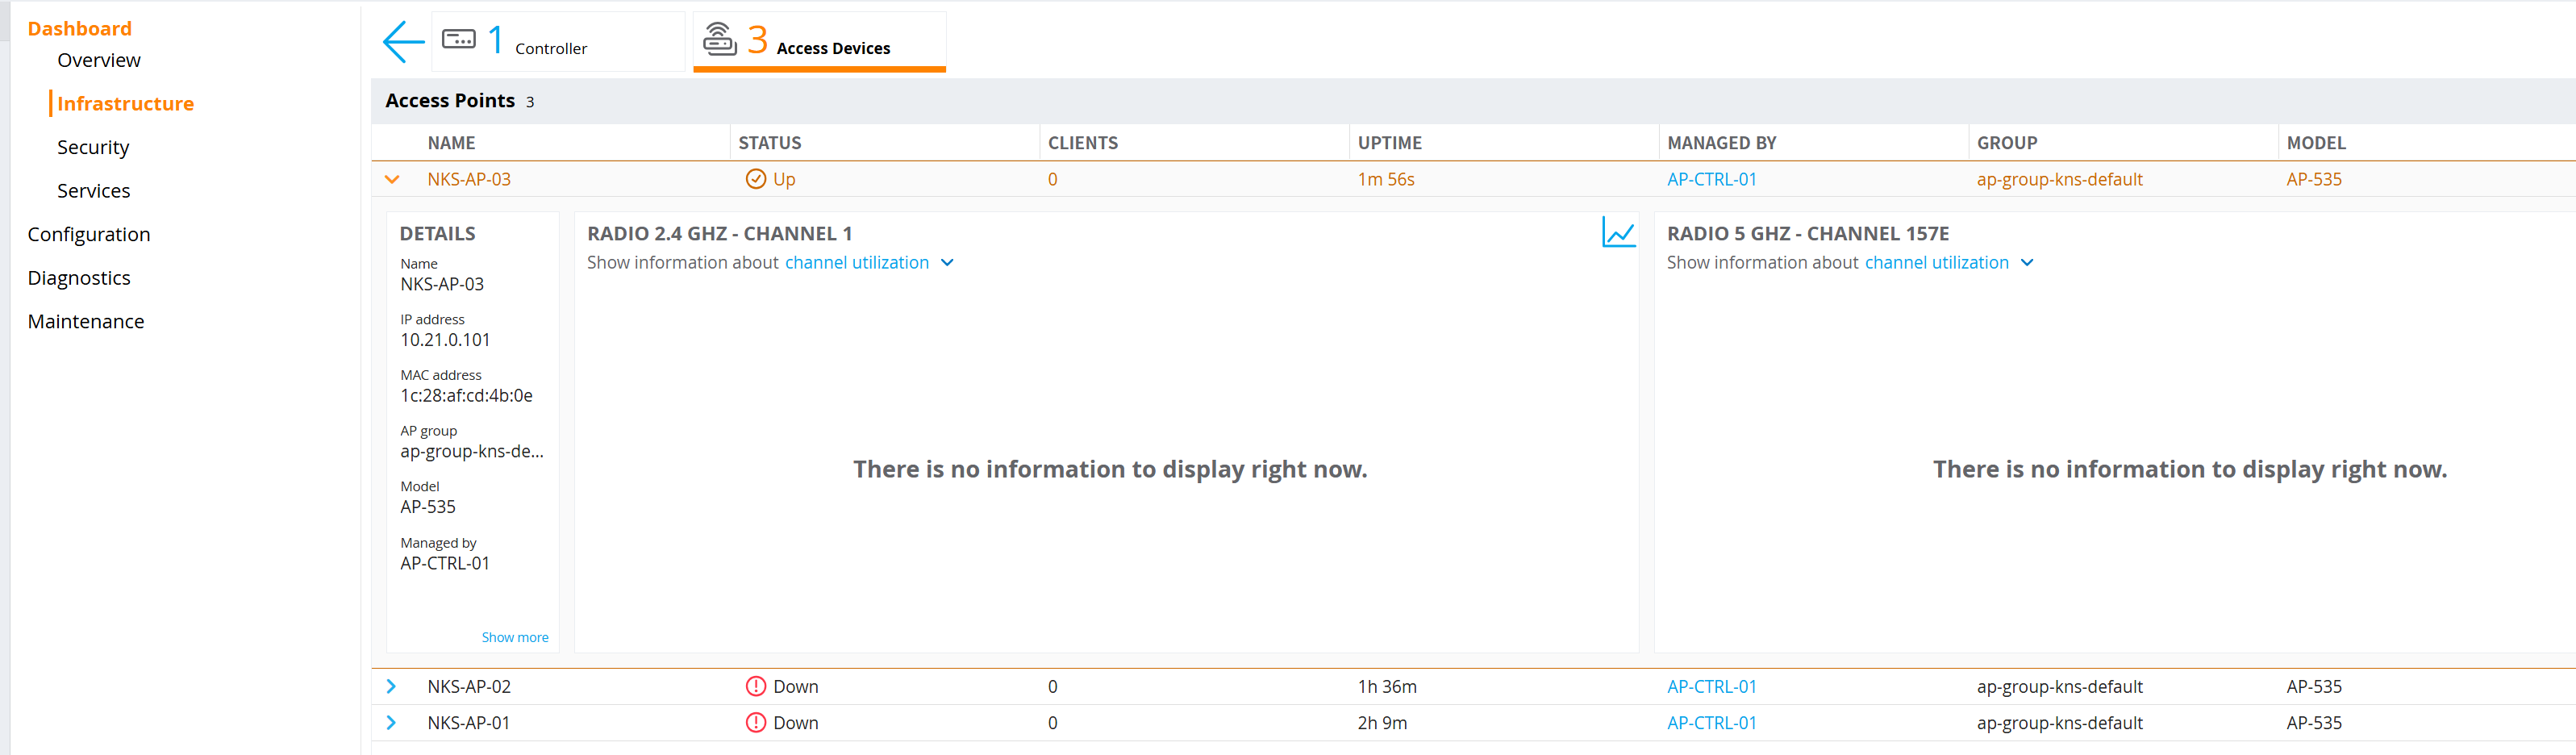This screenshot has height=755, width=2576.
Task: Click the Down alert icon for NKS-AP-02
Action: (757, 686)
